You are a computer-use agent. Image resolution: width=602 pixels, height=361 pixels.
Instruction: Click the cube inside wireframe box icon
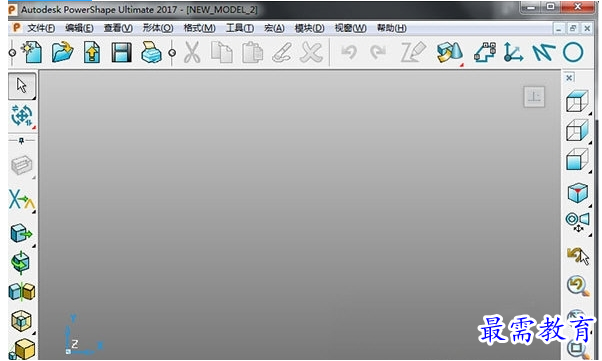[22, 321]
